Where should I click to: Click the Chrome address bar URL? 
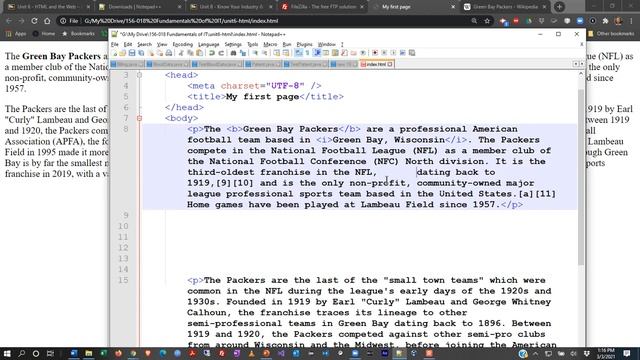pyautogui.click(x=181, y=21)
